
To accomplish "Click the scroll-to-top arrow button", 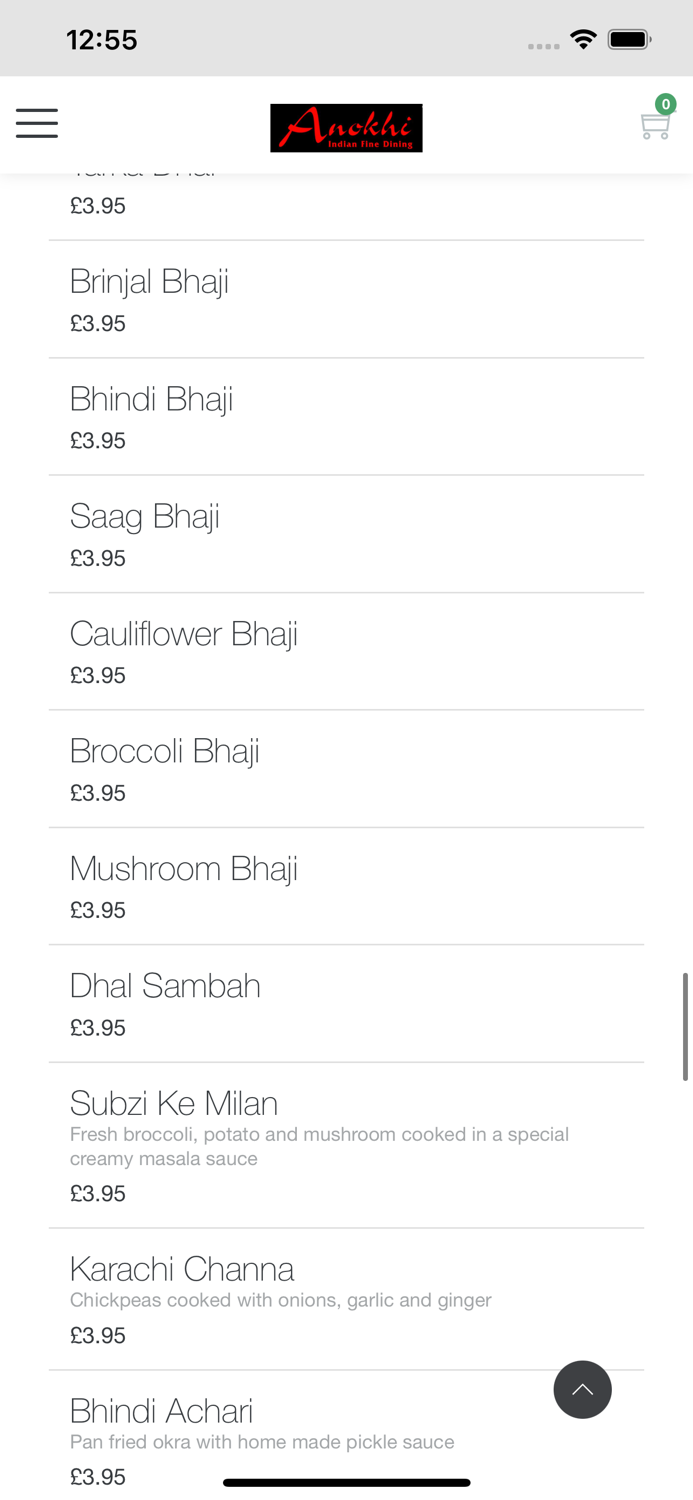I will (x=583, y=1389).
